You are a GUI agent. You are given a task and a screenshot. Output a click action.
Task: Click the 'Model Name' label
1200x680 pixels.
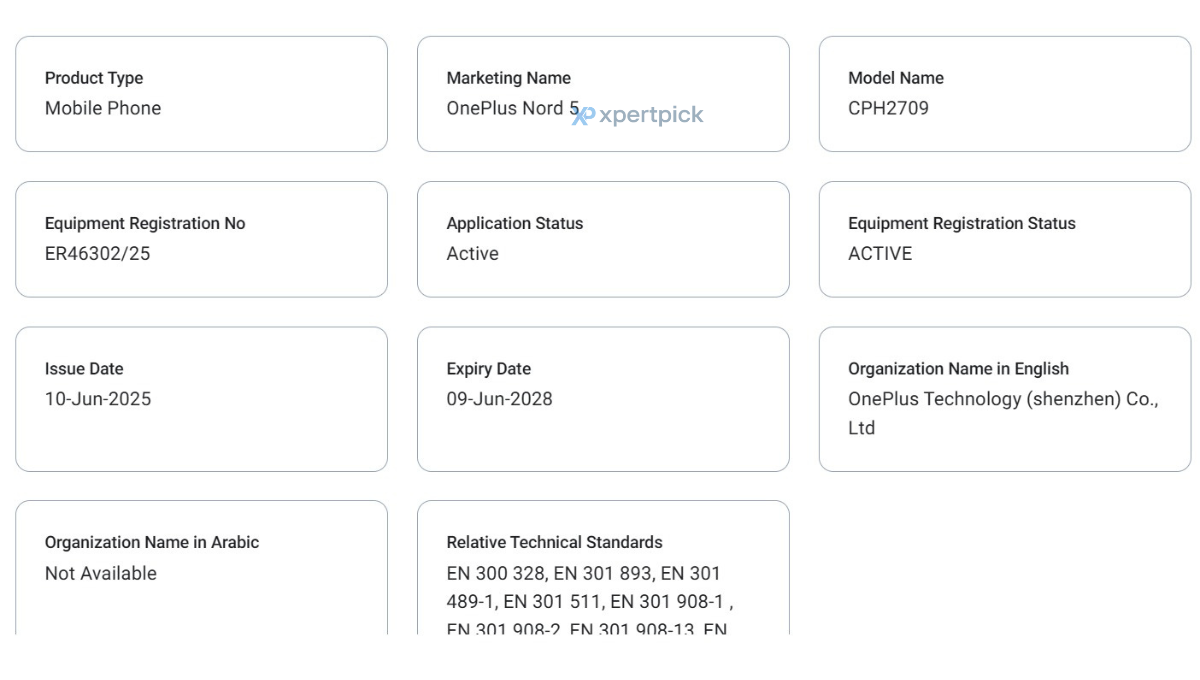pyautogui.click(x=896, y=78)
